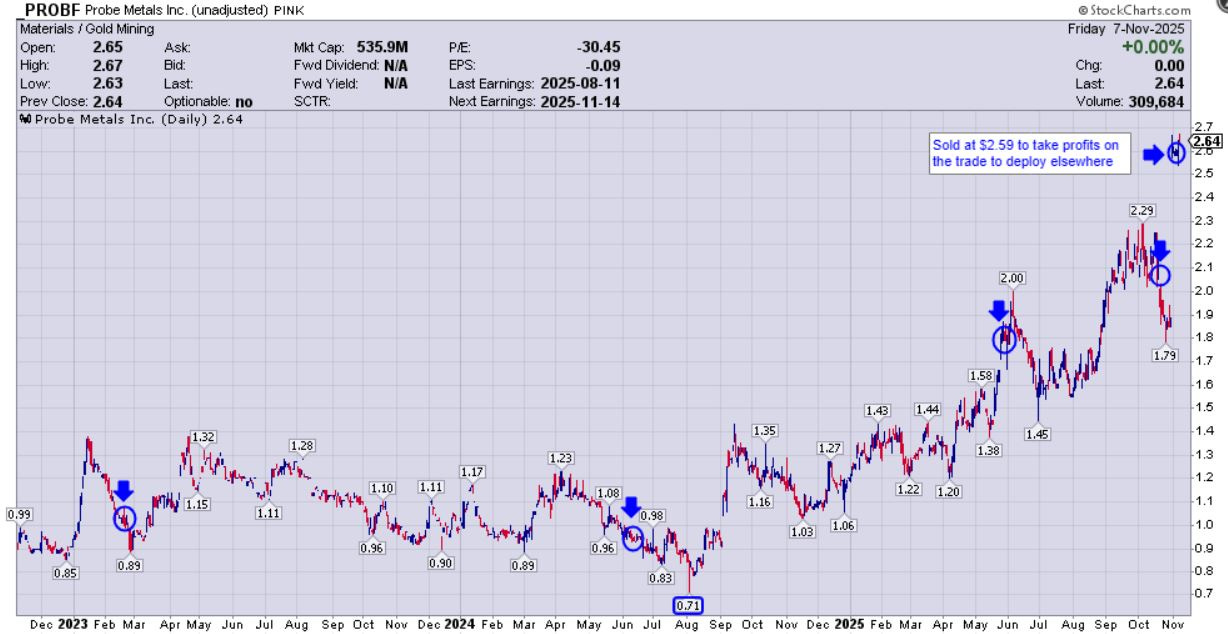Viewport: 1228px width, 634px height.
Task: Click the 1.43 price label
Action: [877, 410]
